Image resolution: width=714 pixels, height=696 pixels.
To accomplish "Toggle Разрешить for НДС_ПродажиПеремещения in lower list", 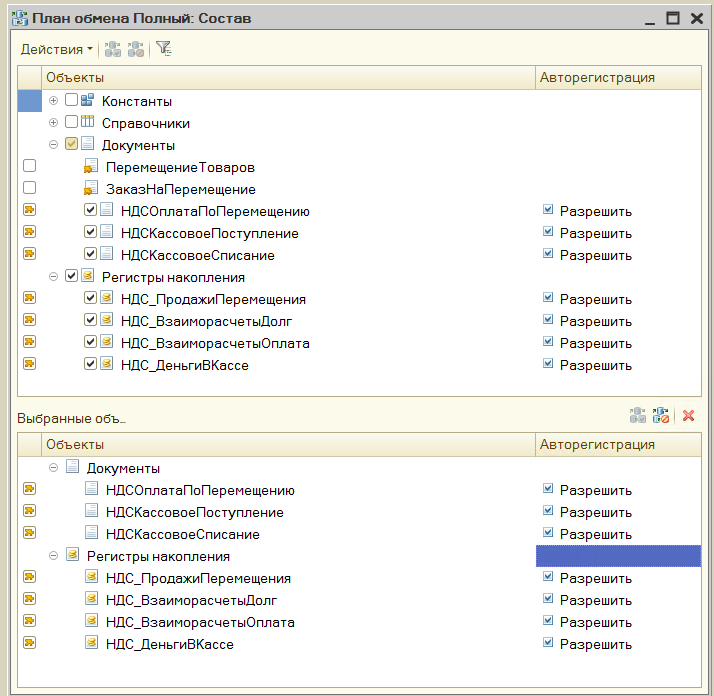I will pos(548,577).
